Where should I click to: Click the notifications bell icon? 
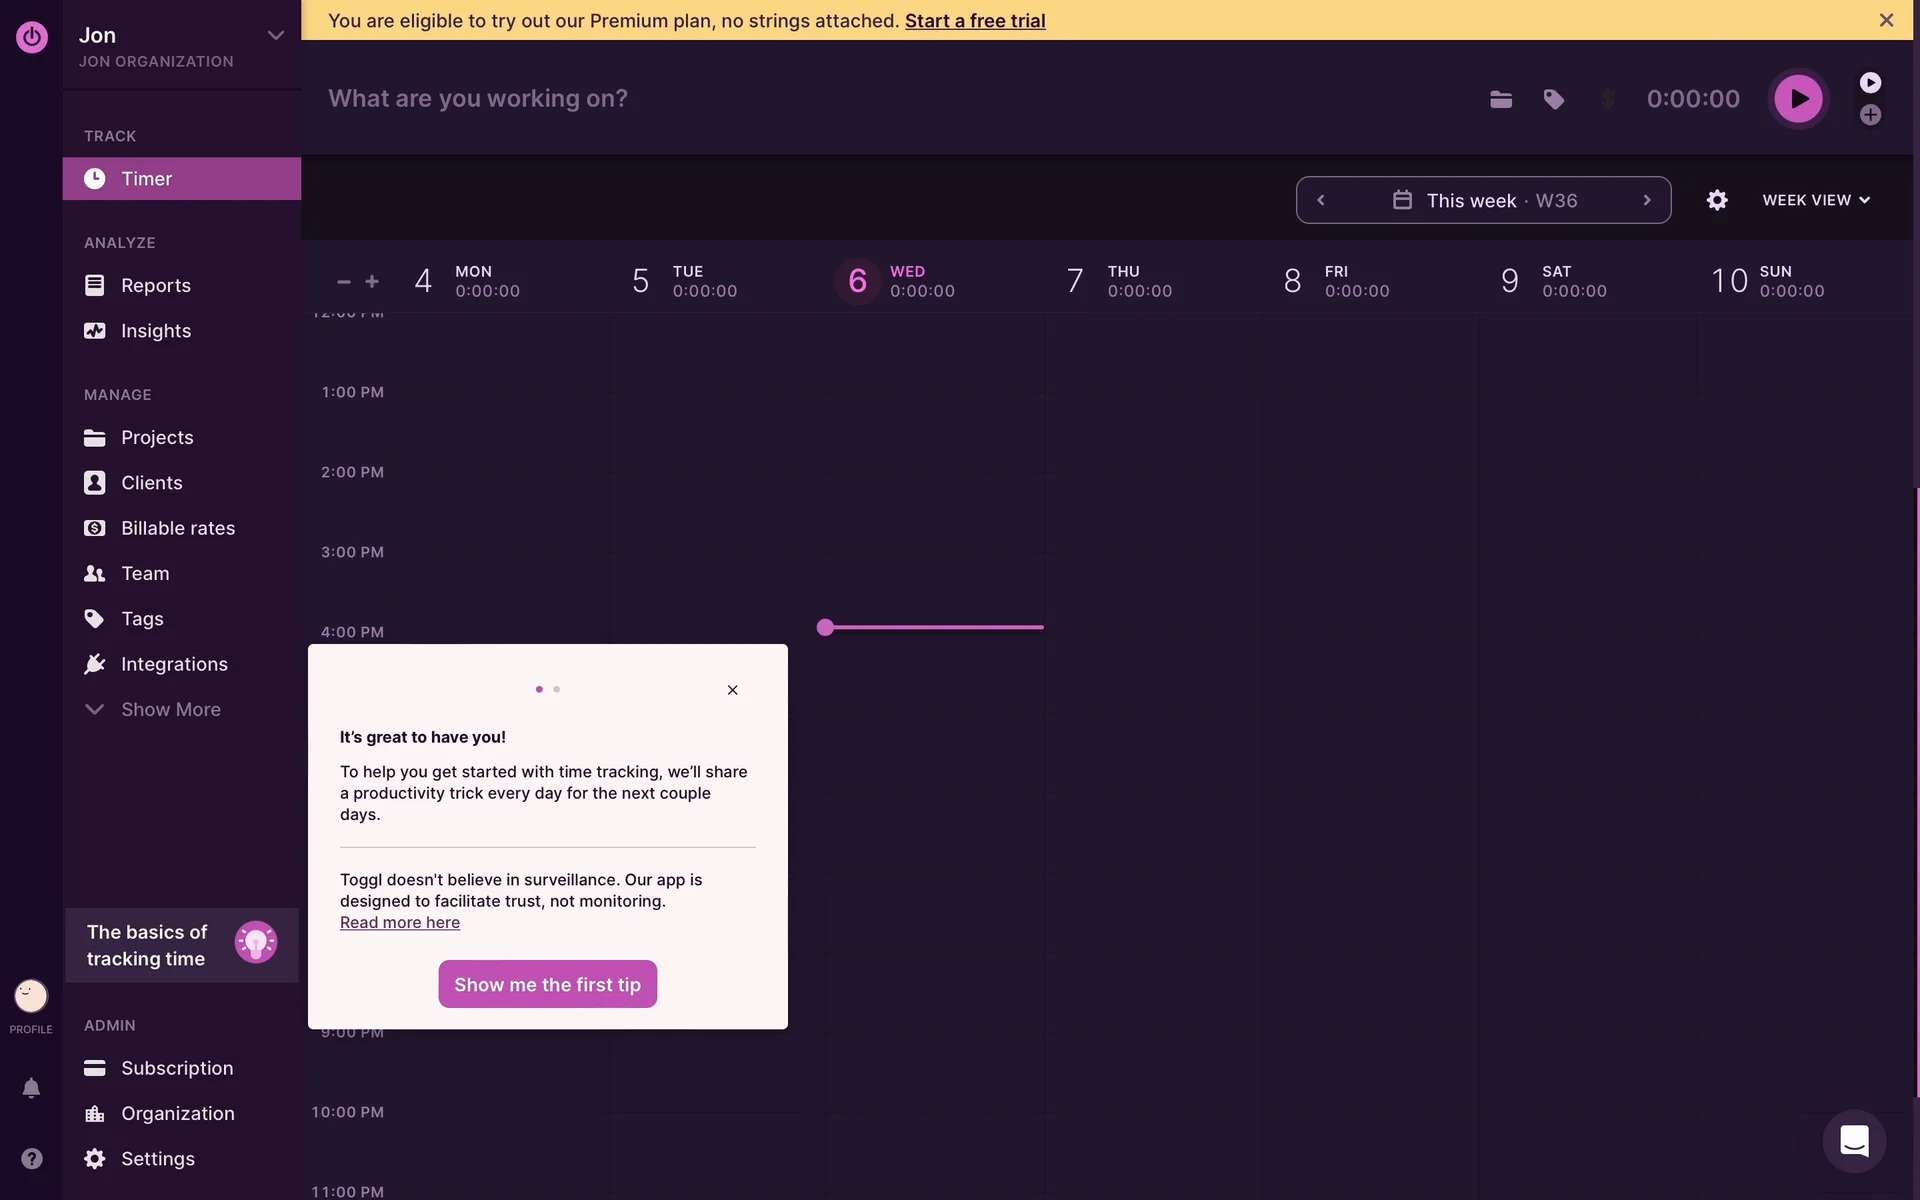[x=31, y=1088]
